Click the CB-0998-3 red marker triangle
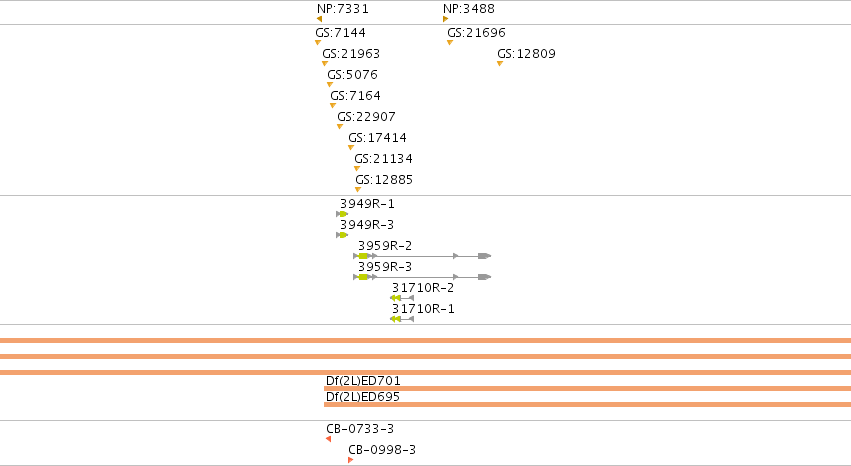 pos(351,460)
